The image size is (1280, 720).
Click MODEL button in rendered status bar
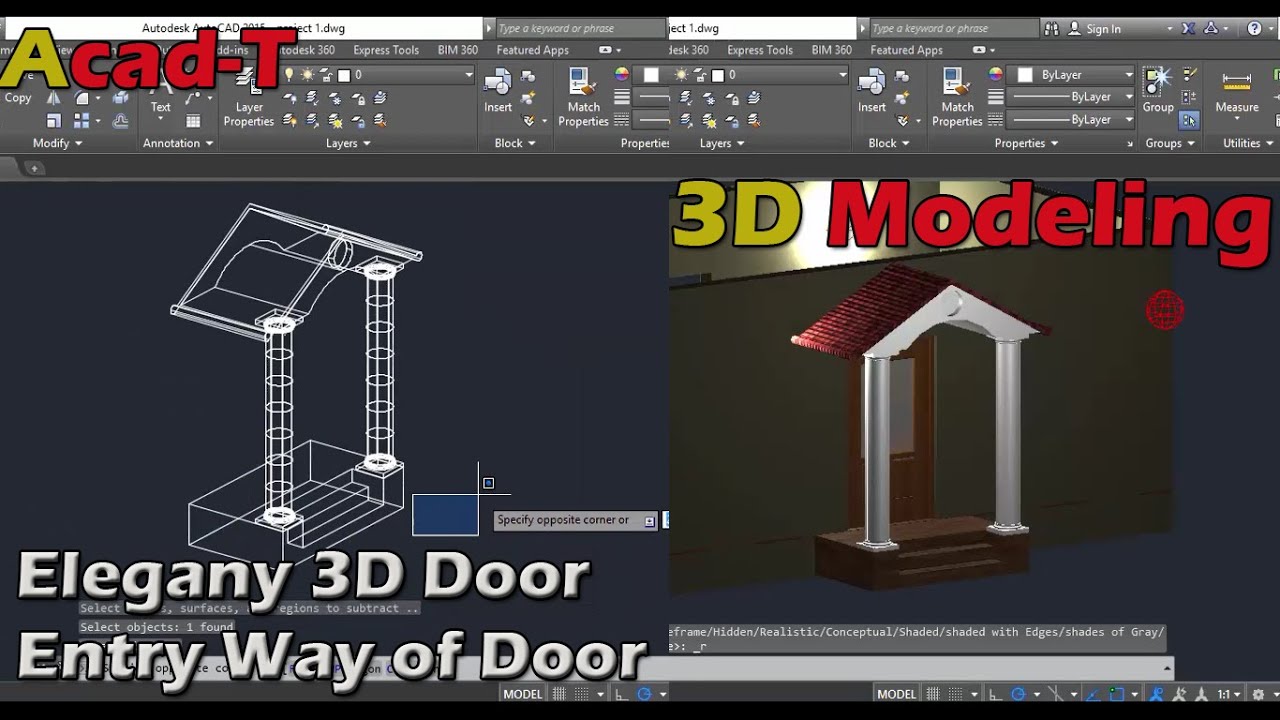pyautogui.click(x=896, y=694)
